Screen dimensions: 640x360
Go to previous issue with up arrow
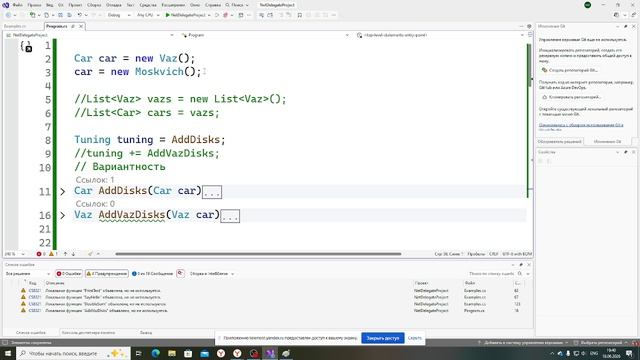click(x=65, y=254)
